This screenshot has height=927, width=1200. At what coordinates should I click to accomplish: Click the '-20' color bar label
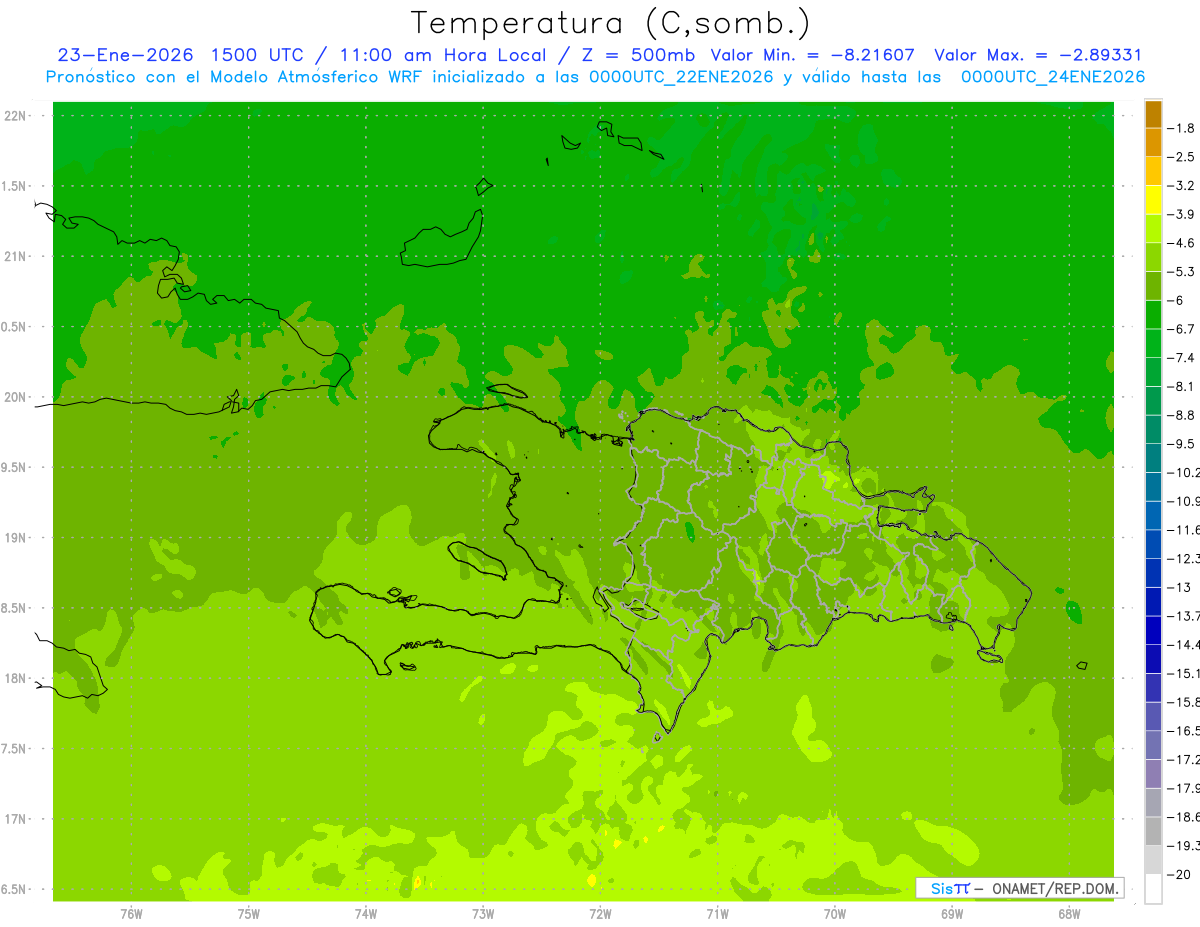pyautogui.click(x=1180, y=875)
